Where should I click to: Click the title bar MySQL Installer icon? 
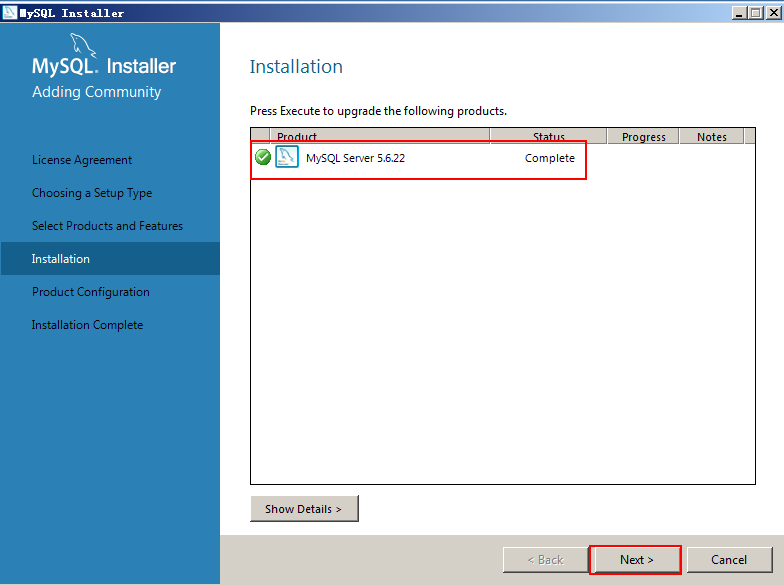10,12
